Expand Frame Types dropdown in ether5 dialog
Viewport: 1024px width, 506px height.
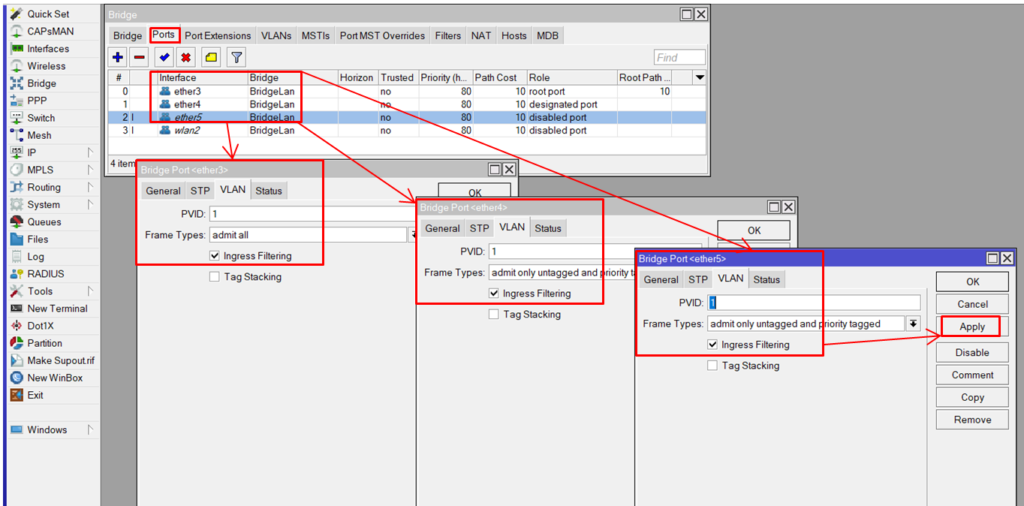913,324
